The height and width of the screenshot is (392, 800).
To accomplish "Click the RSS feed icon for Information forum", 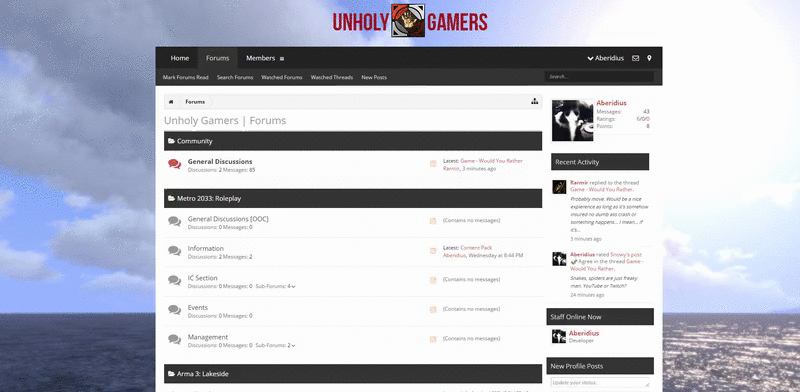I will point(433,251).
